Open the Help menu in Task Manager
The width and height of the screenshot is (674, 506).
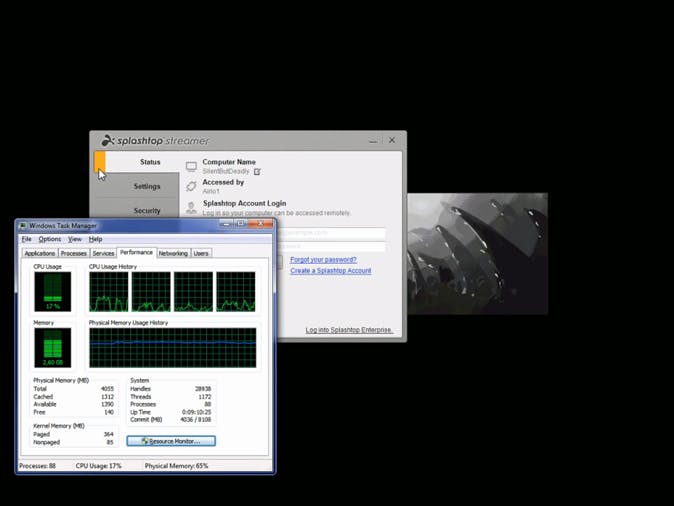point(95,239)
